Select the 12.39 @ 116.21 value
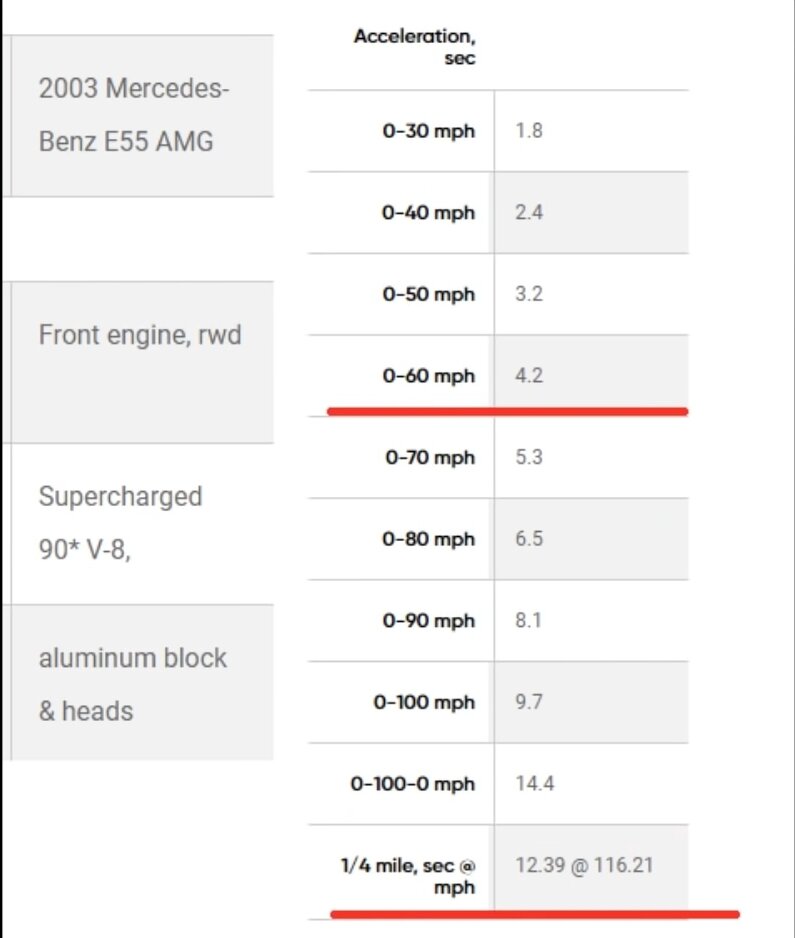 (584, 865)
